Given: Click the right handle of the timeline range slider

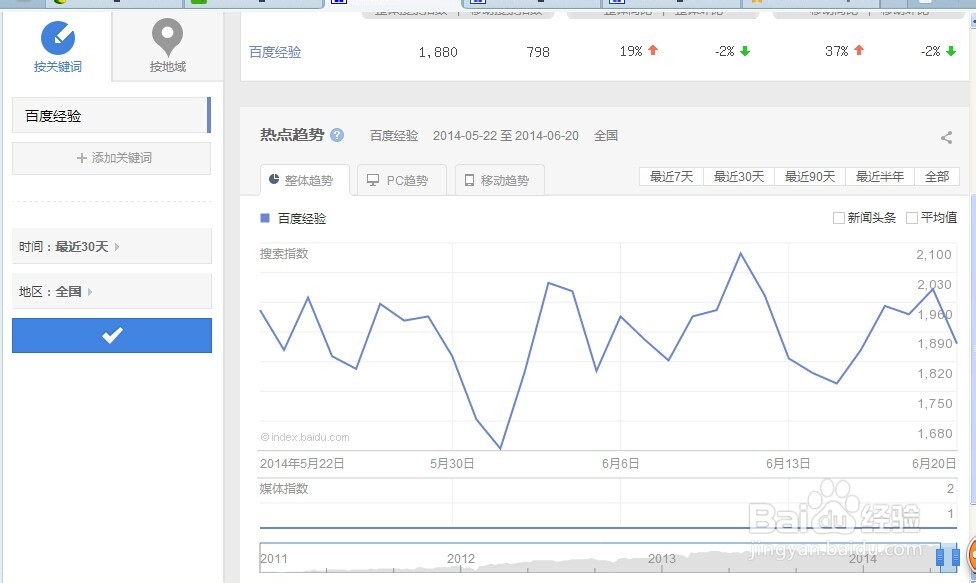Looking at the screenshot, I should click(x=955, y=557).
